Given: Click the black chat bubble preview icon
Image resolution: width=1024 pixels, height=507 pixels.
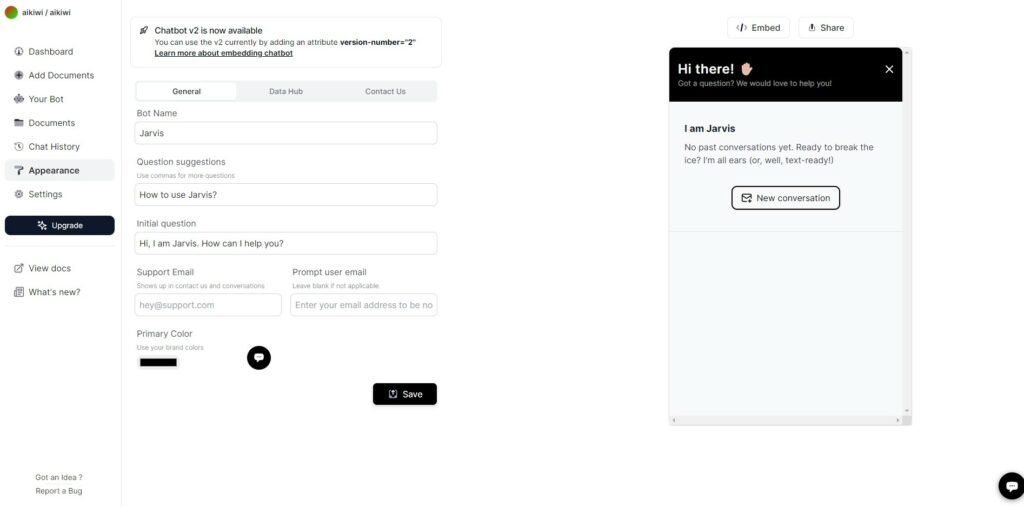Looking at the screenshot, I should pyautogui.click(x=259, y=357).
